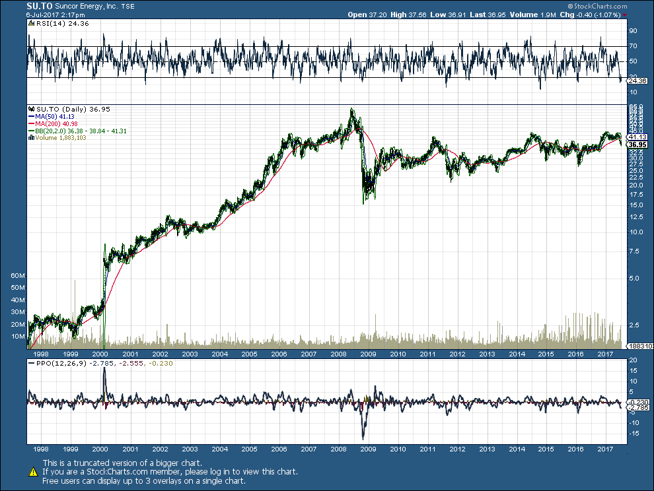654x491 pixels.
Task: Click the yellow warning triangle icon
Action: pos(33,472)
